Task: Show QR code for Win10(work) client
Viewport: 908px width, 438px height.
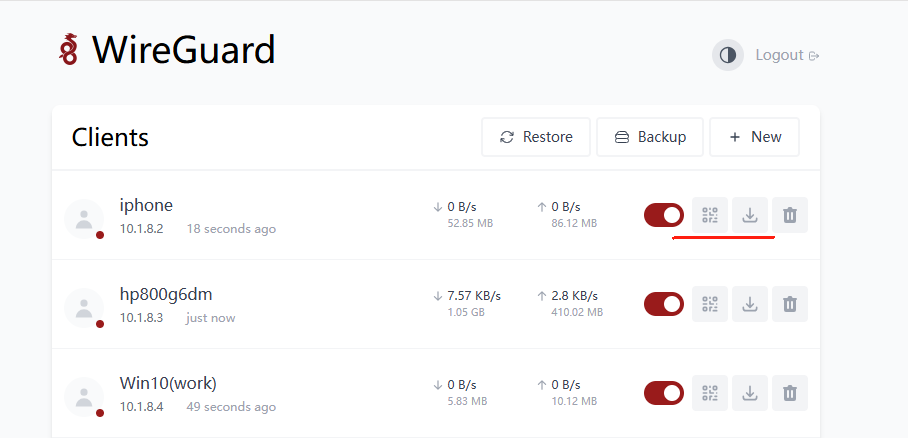Action: 710,393
